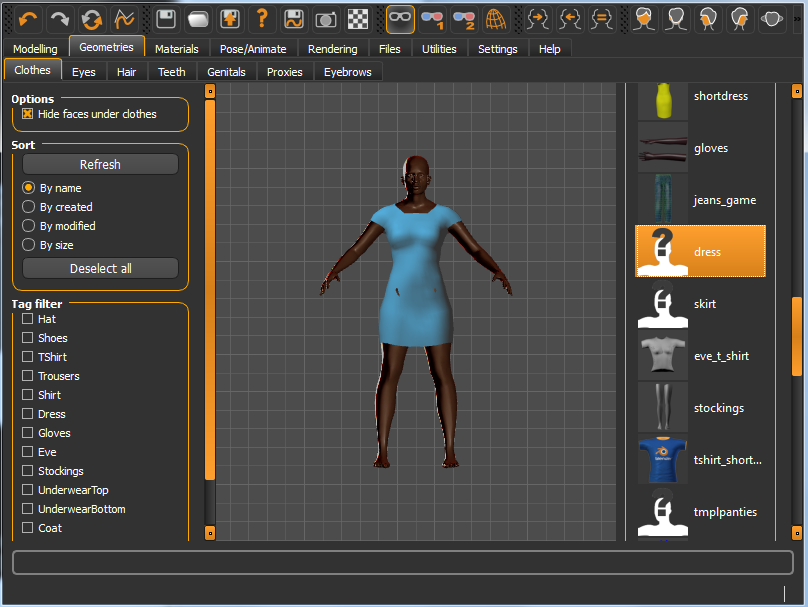This screenshot has height=607, width=808.
Task: Enable the Stockings tag filter
Action: (28, 471)
